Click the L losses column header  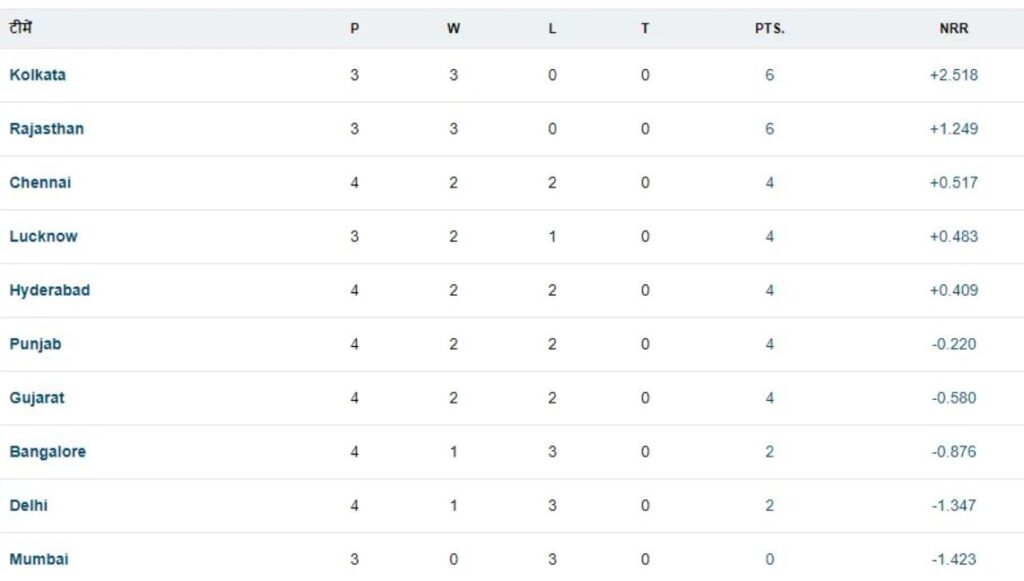coord(552,29)
